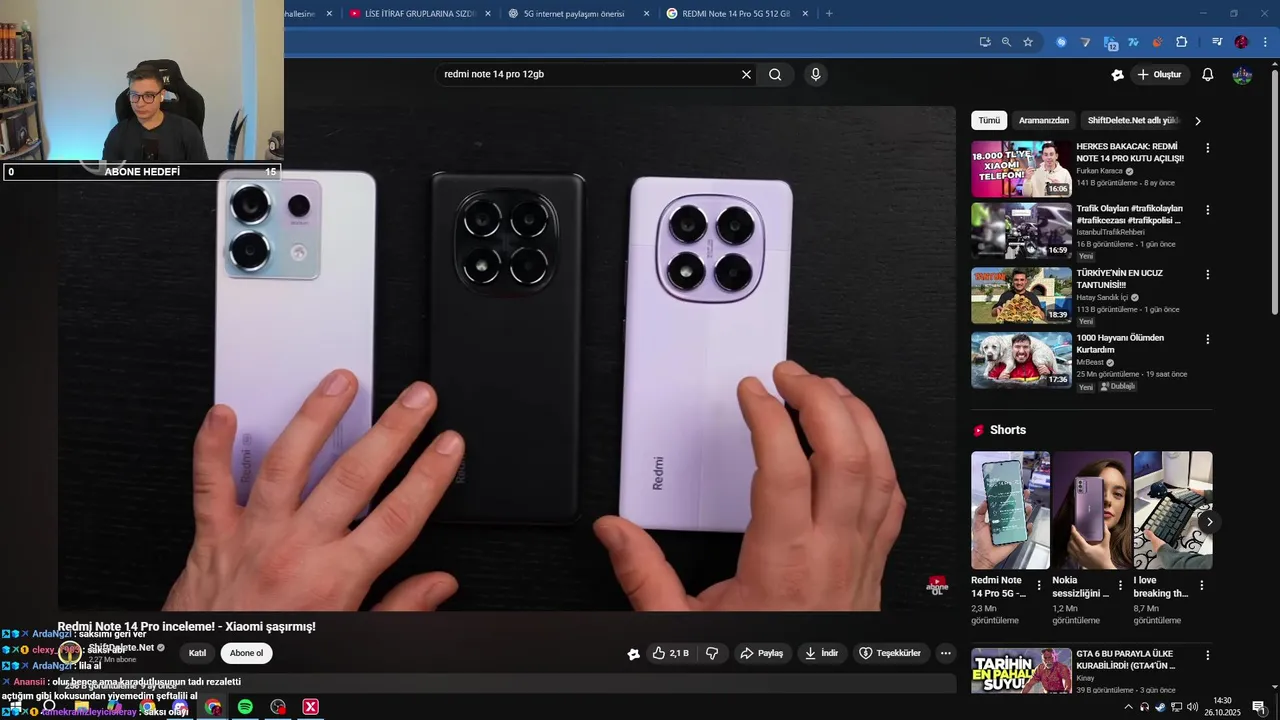Switch to LİSE İTİRAF GRUPLARINA tab
Viewport: 1280px width, 720px height.
tap(419, 14)
